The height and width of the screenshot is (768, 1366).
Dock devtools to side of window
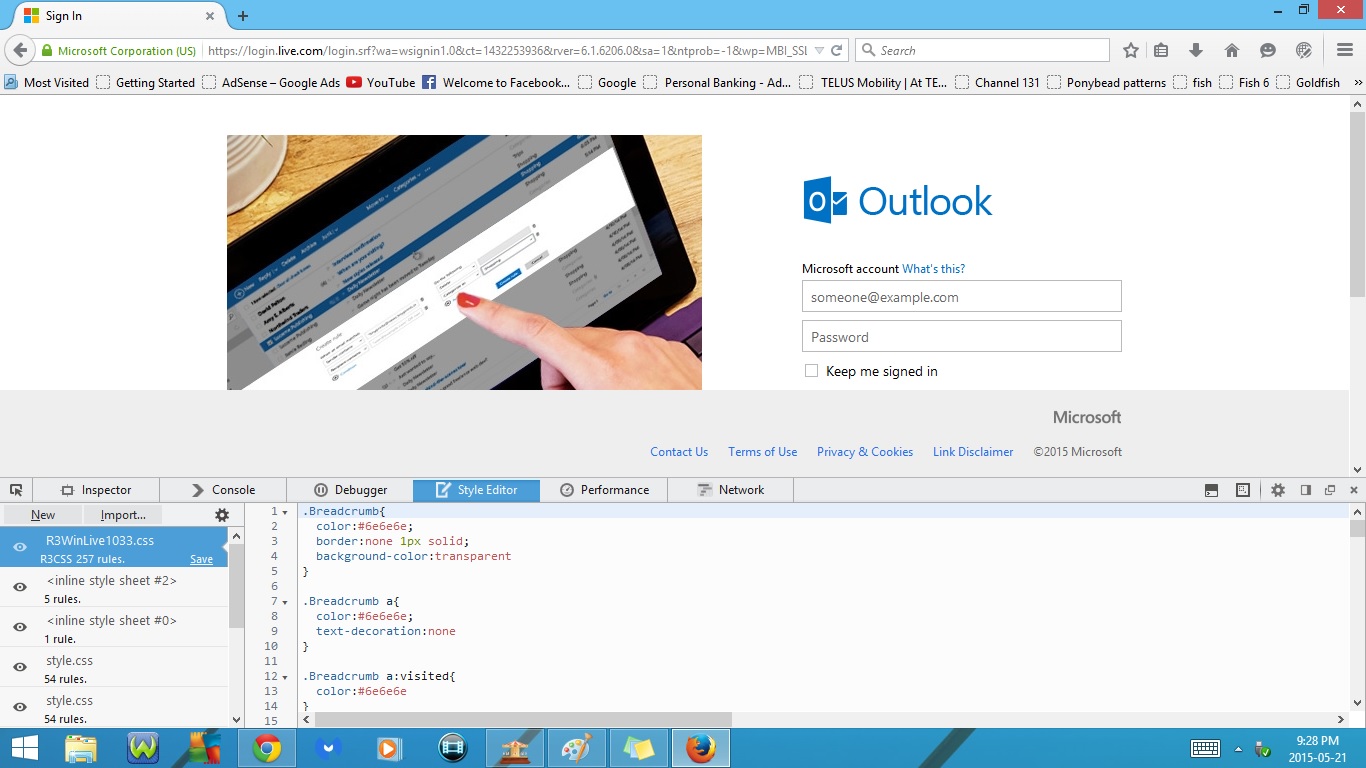coord(1305,490)
